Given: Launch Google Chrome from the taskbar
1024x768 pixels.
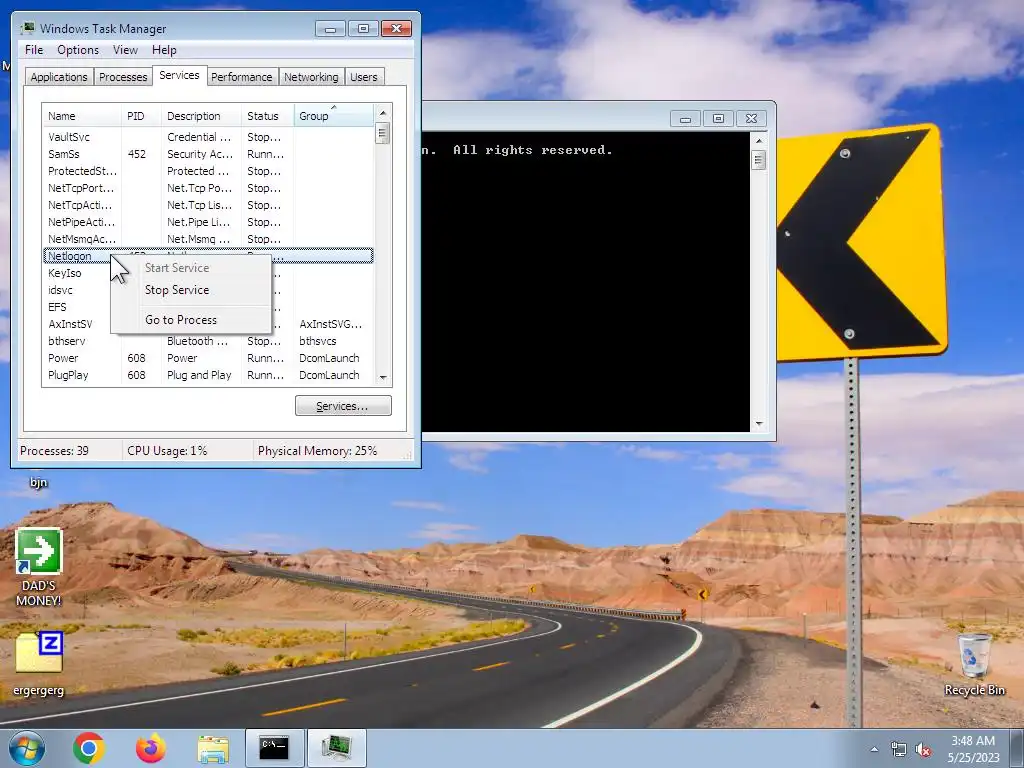Looking at the screenshot, I should [x=89, y=748].
